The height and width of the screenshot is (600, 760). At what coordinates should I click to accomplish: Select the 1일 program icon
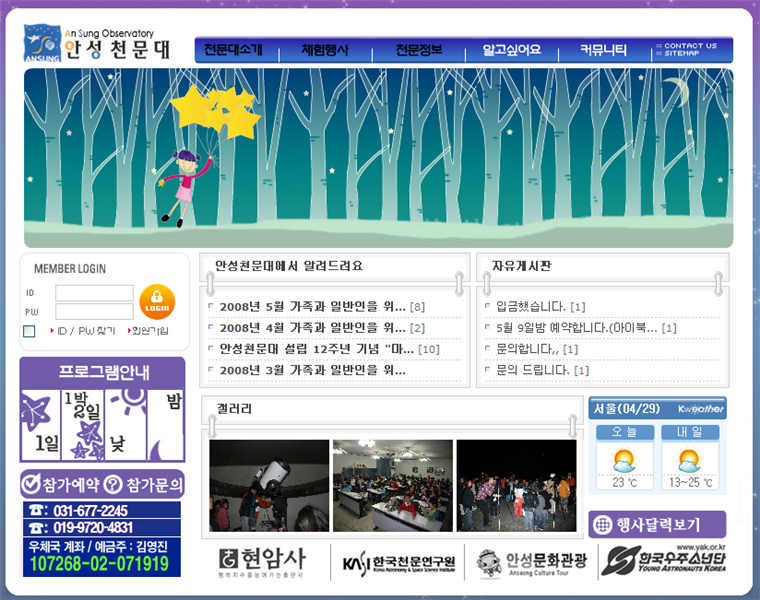40,425
